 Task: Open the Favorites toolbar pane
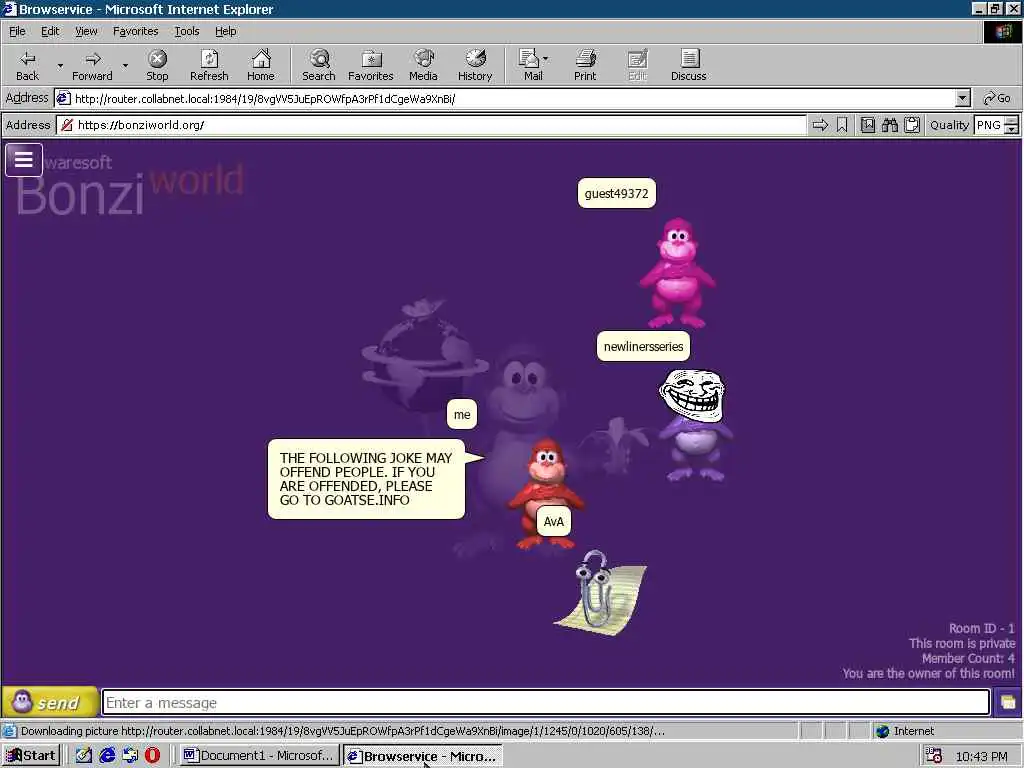tap(371, 65)
